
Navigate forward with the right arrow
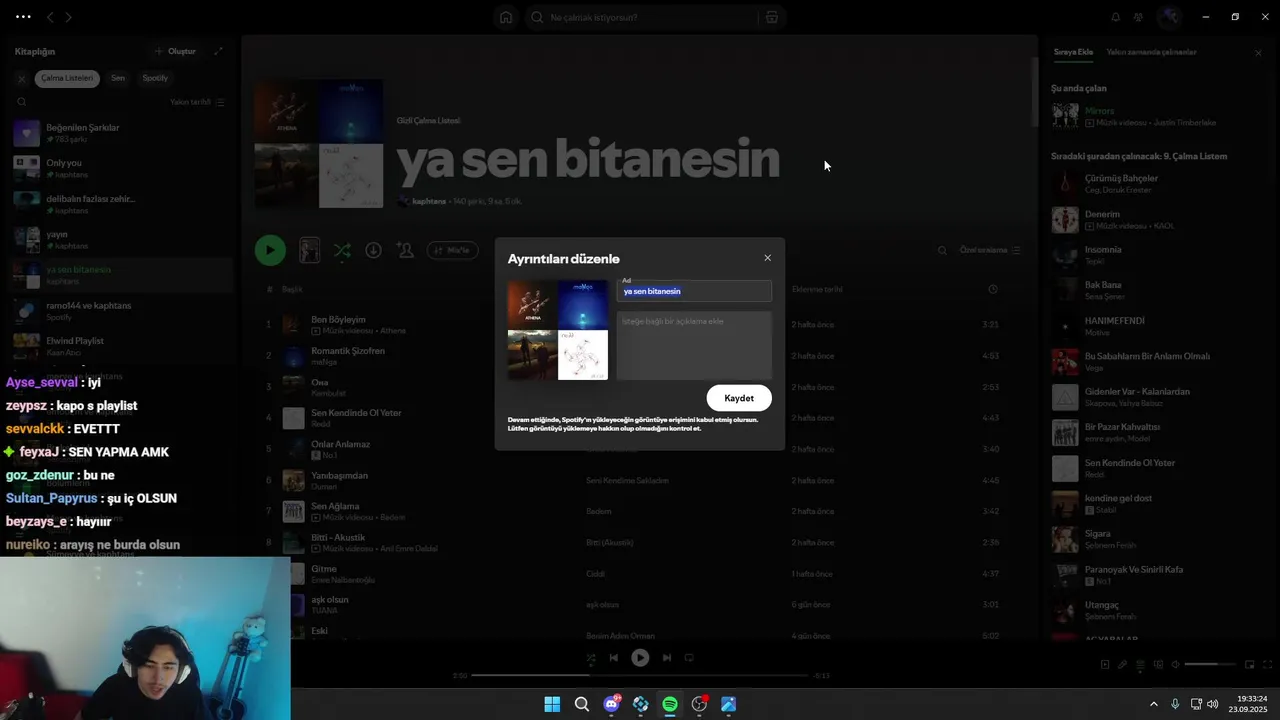(68, 17)
